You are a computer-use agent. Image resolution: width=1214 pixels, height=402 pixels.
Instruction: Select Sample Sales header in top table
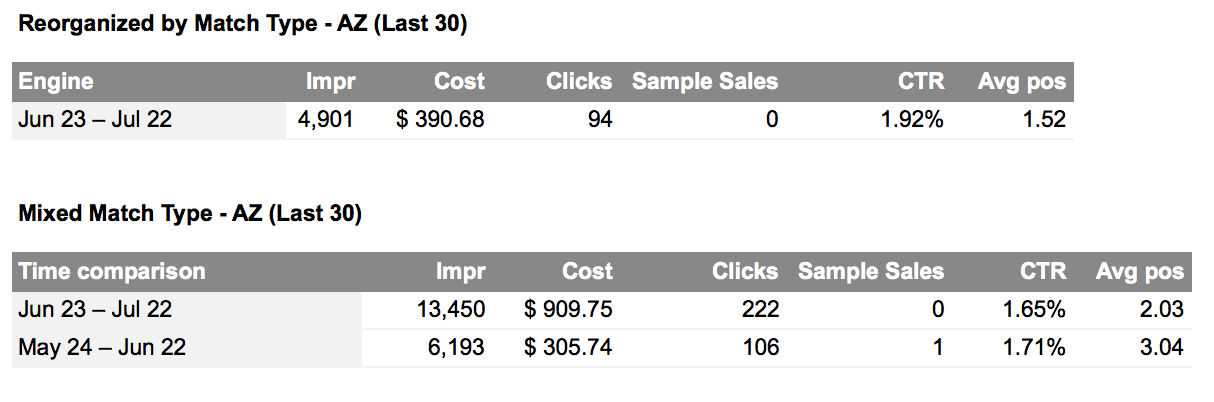coord(705,82)
